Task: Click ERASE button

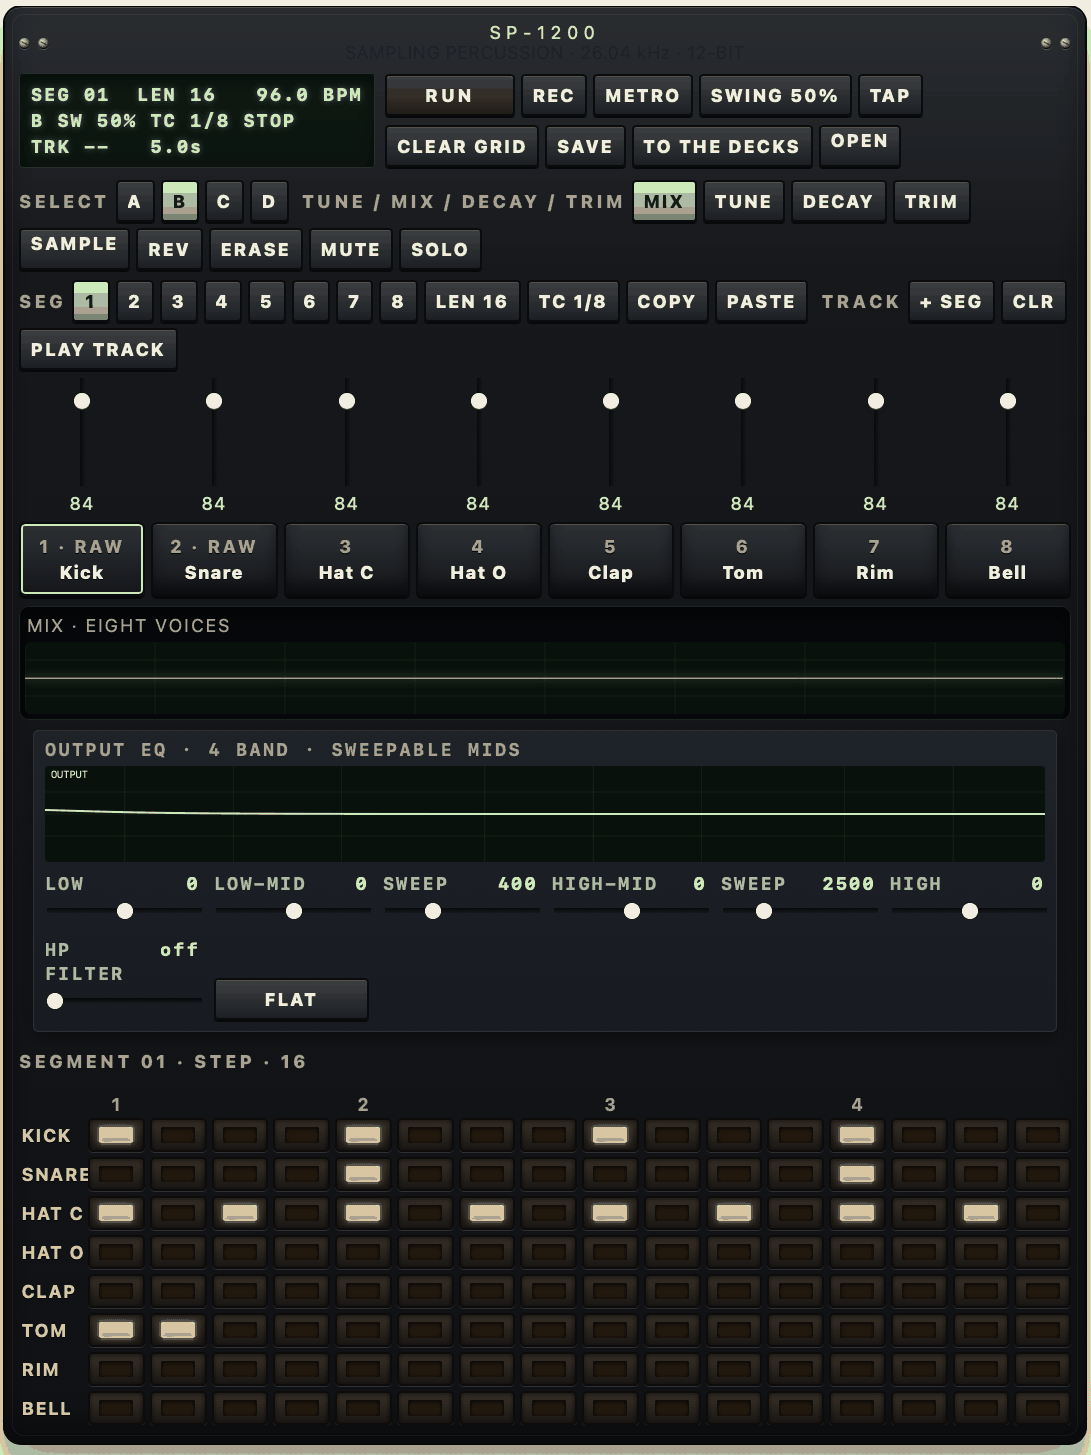Action: click(255, 250)
